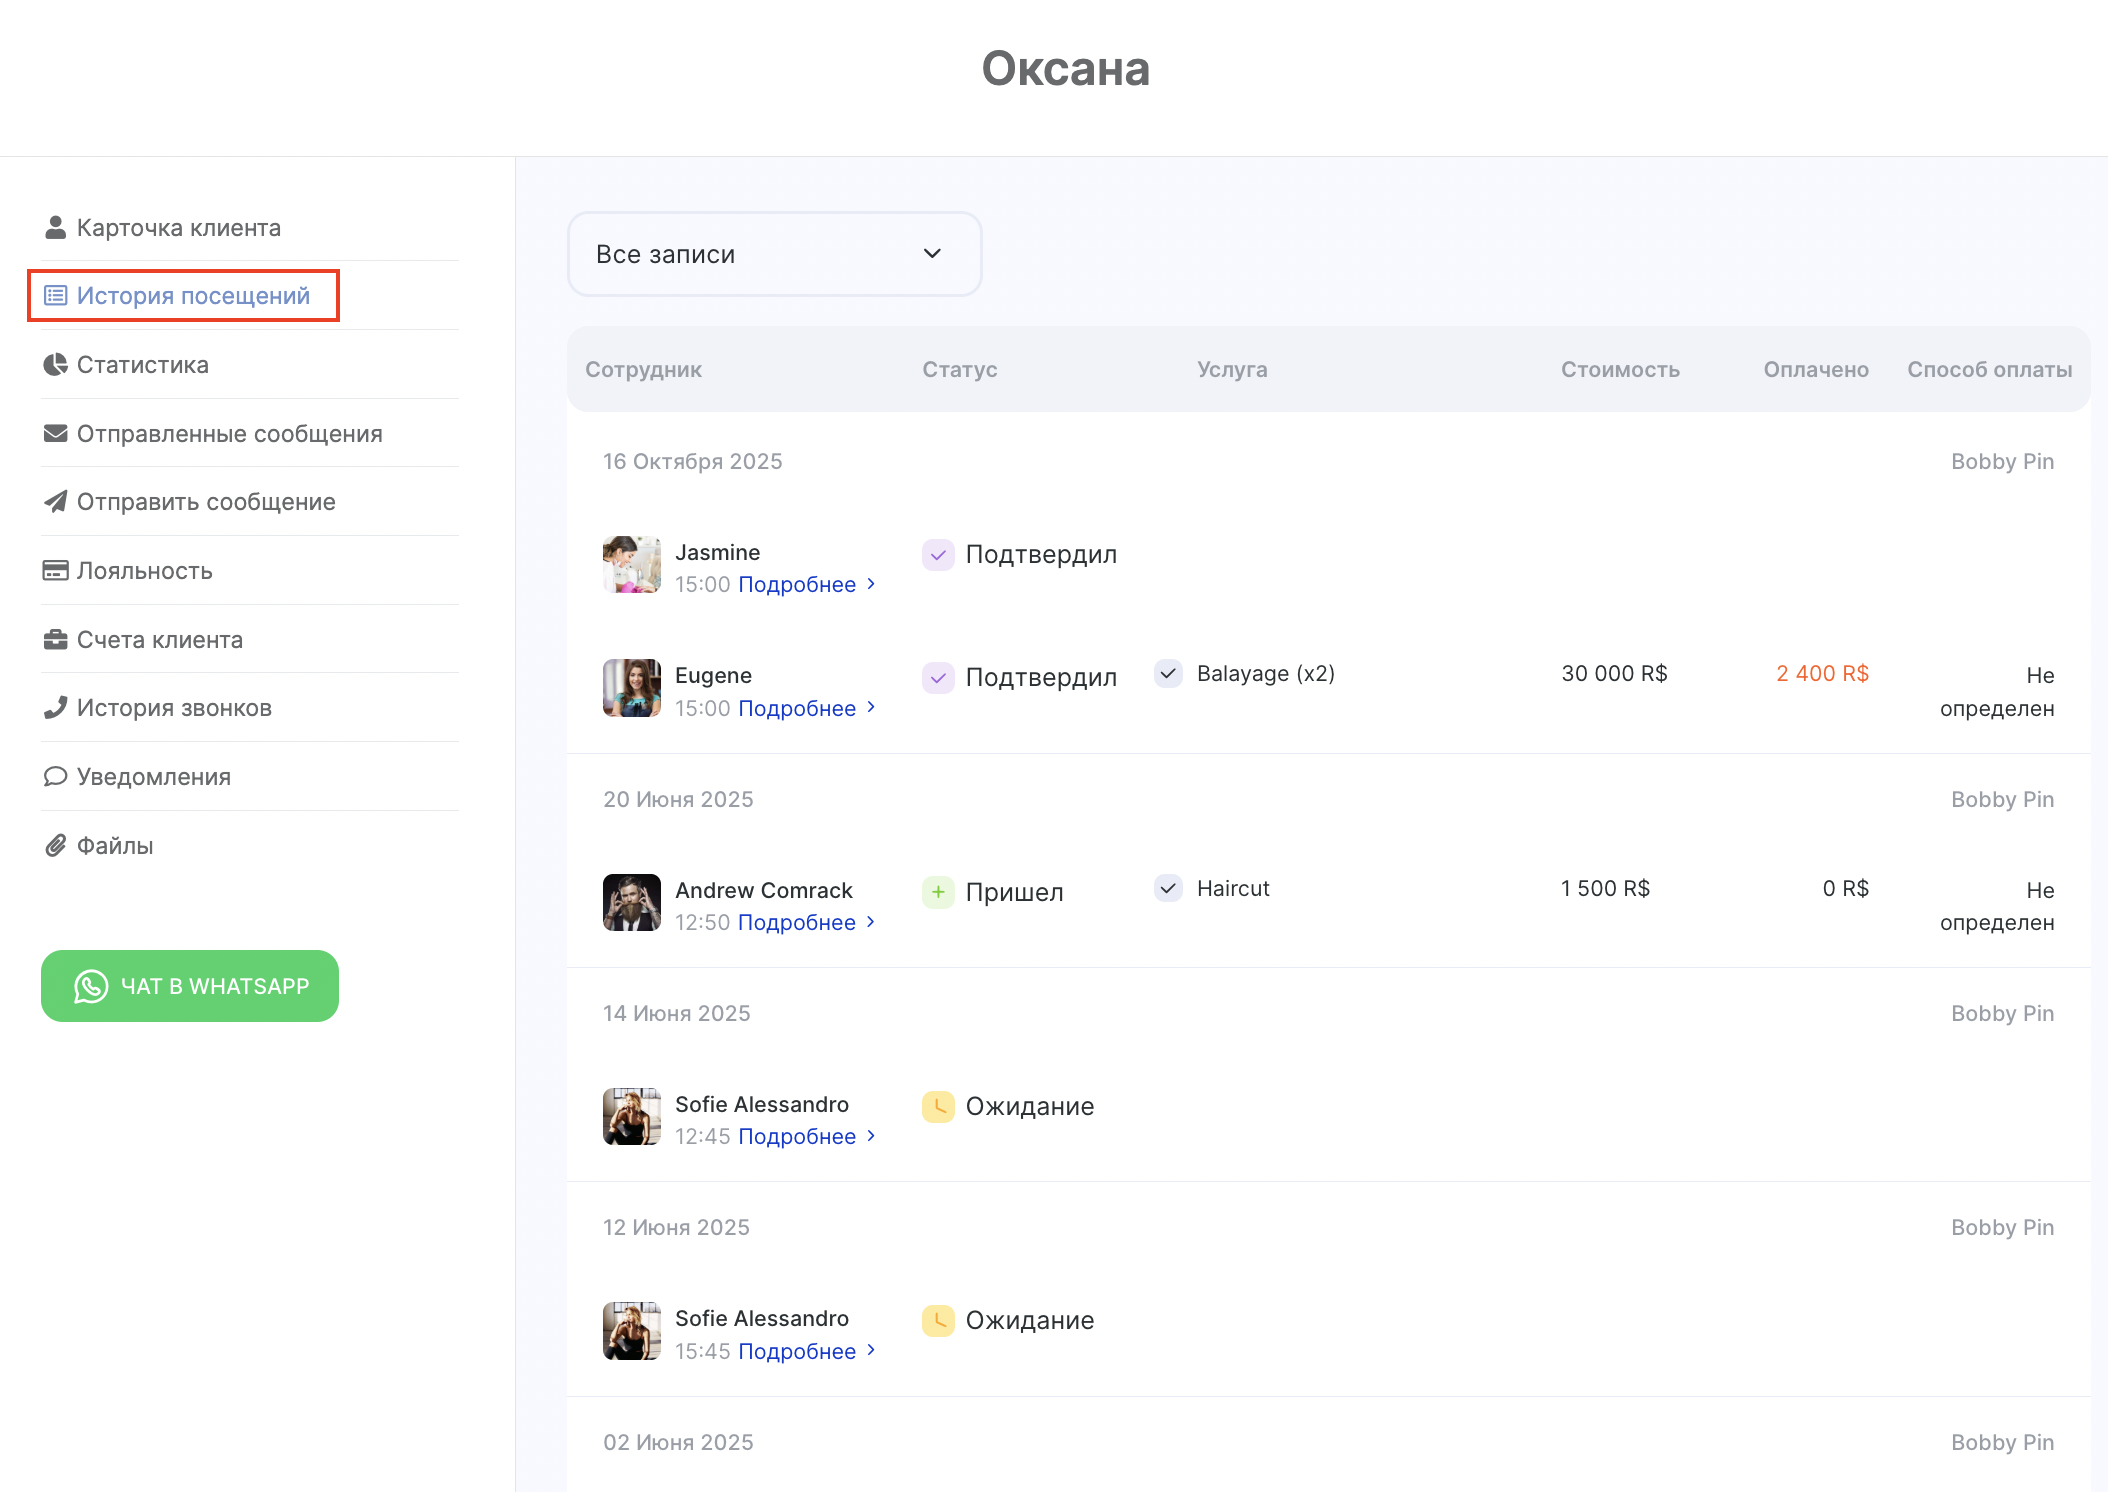
Task: Expand Подробнее arrow for Andrew Comrack
Action: 871,922
